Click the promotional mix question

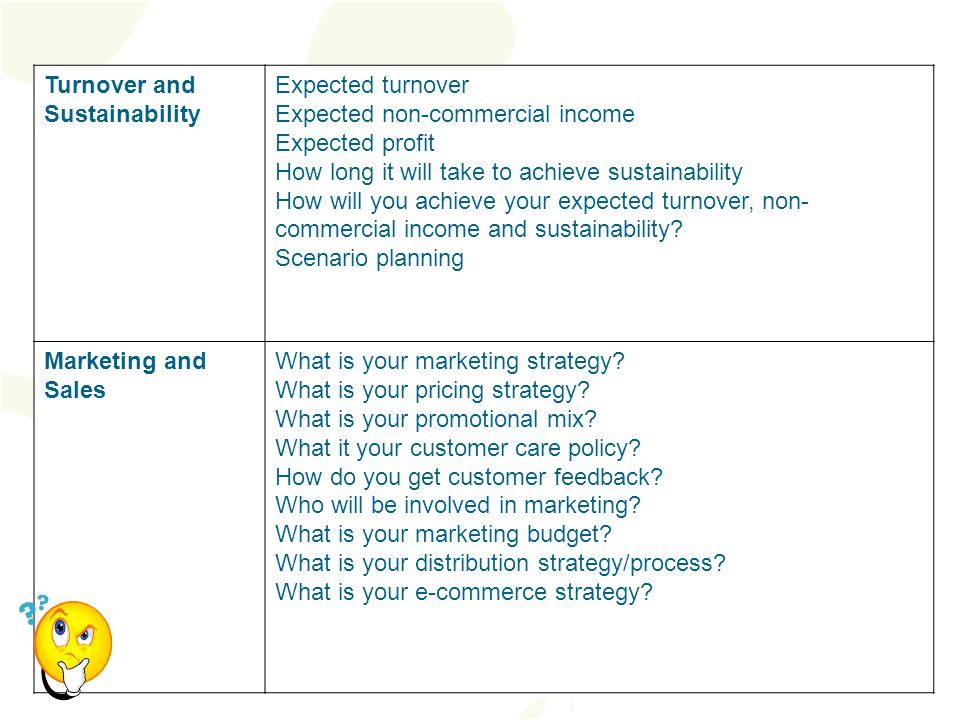(435, 419)
